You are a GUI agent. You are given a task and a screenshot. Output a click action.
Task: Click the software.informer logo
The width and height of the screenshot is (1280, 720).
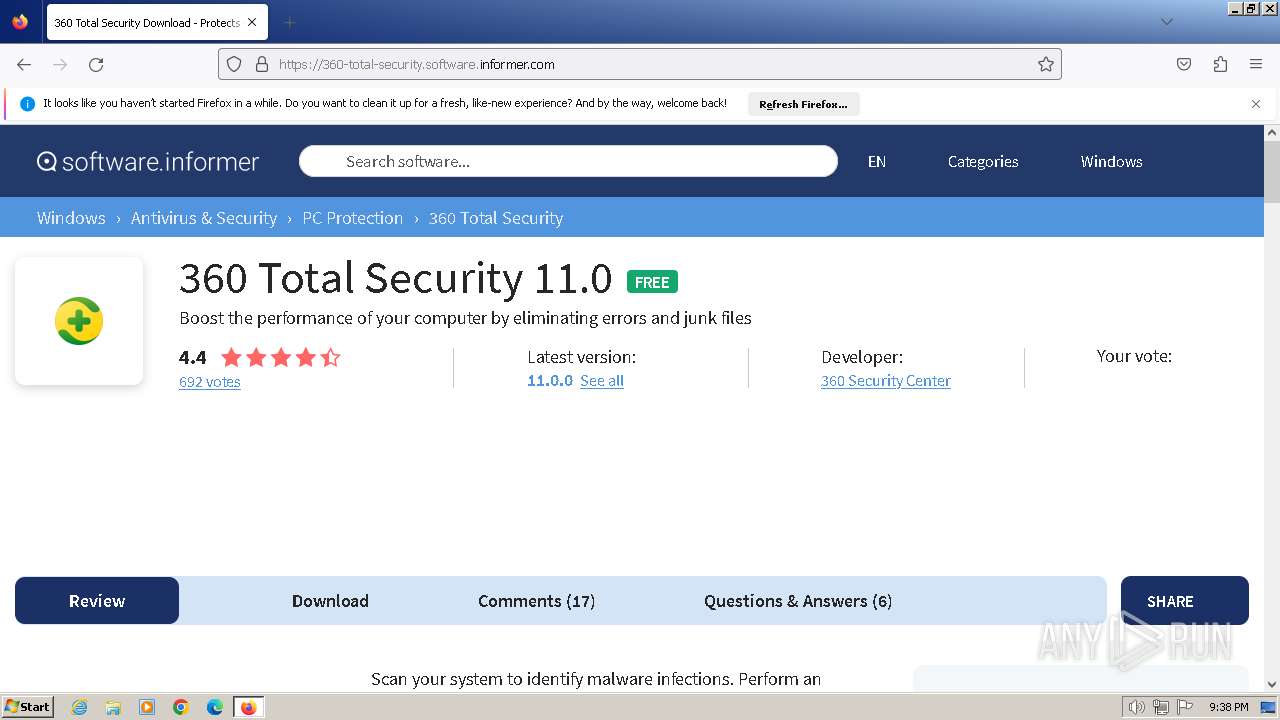point(148,161)
